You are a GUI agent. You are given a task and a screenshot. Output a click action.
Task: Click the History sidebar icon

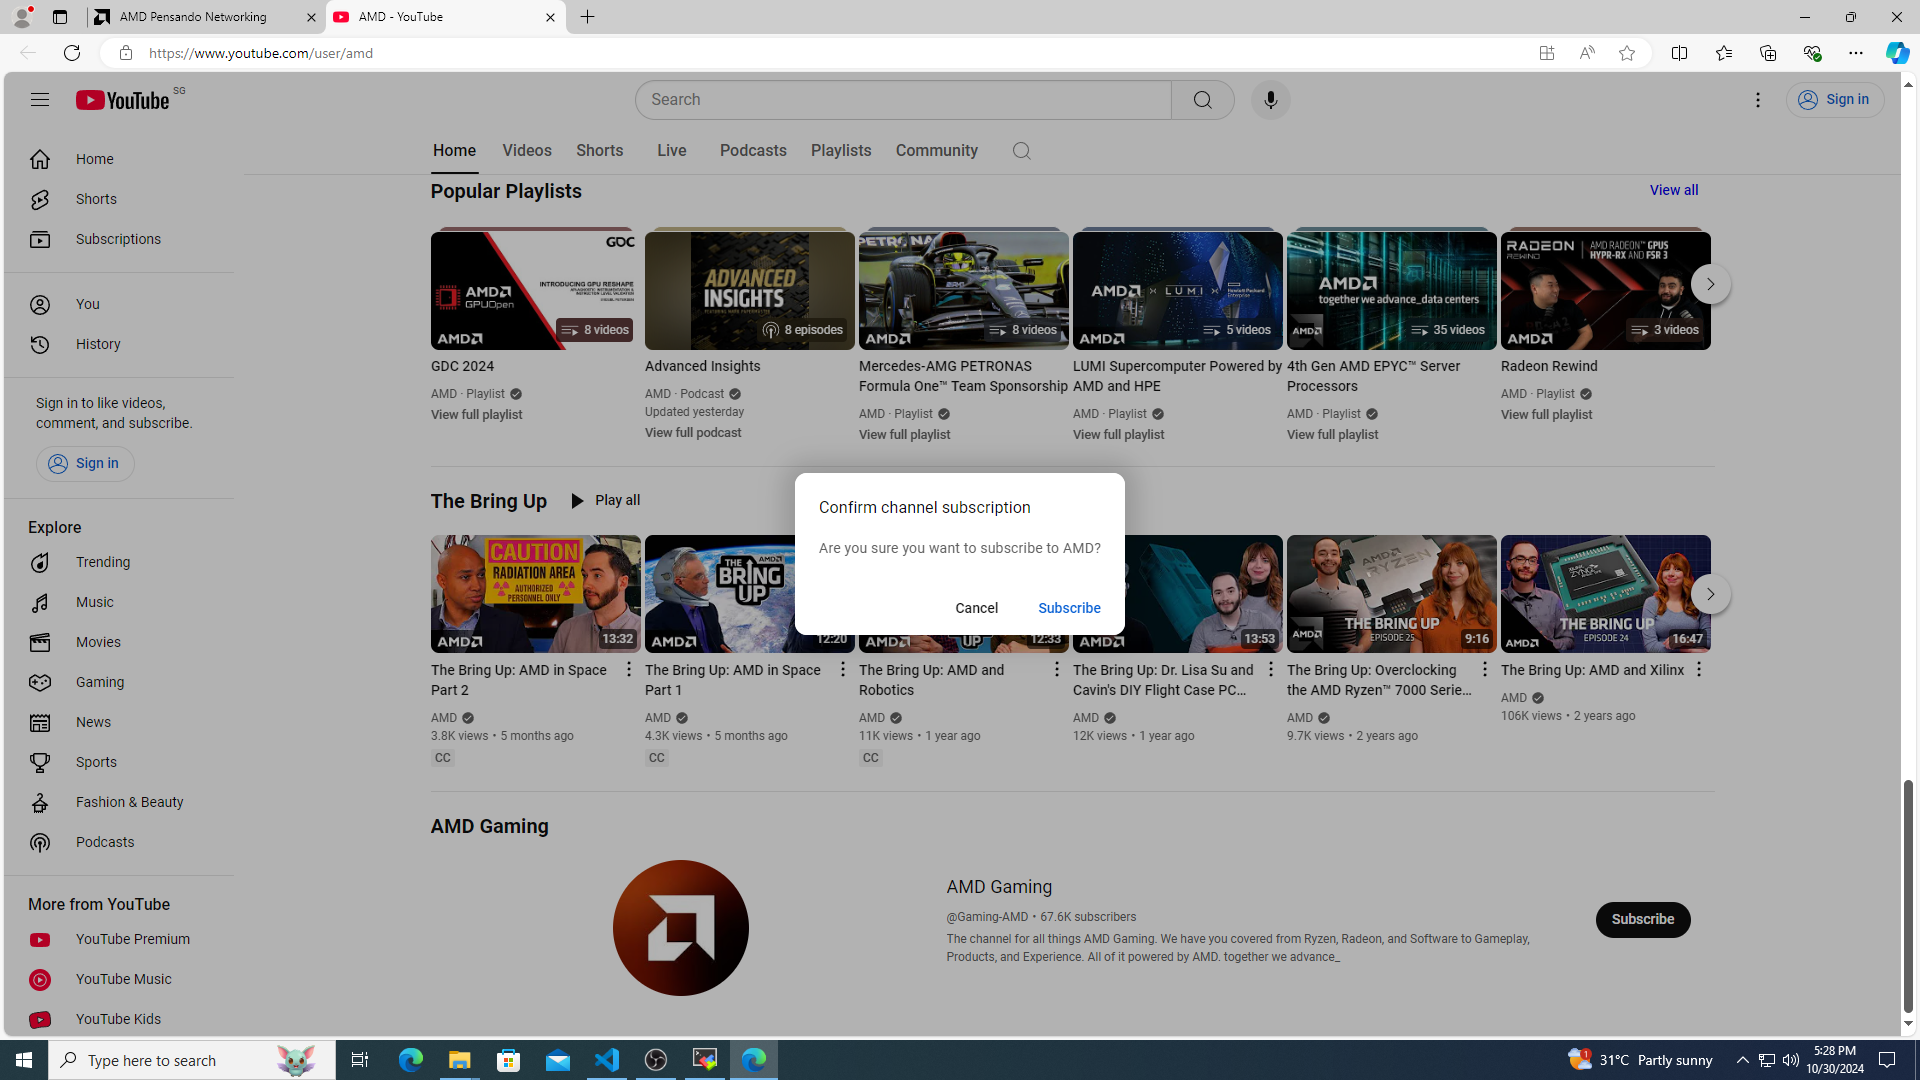(40, 344)
